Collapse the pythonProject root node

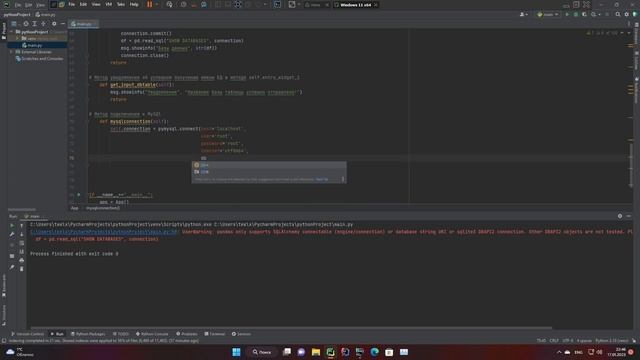coord(12,32)
